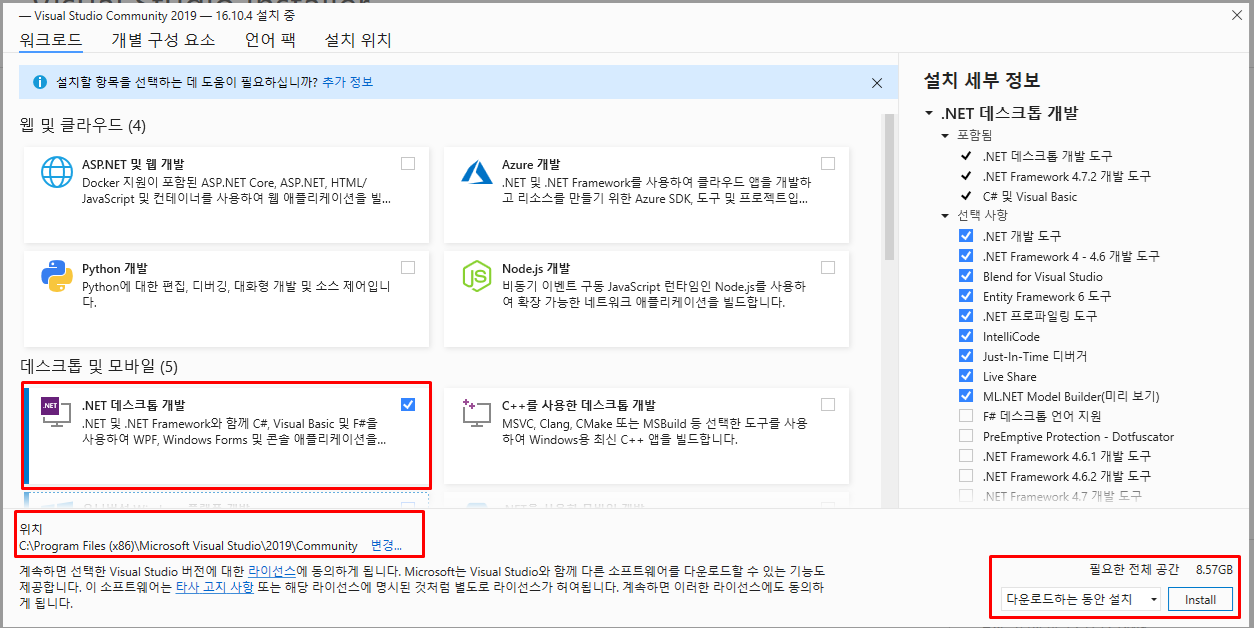
Task: Switch to the 설치 위치 tab
Action: (x=358, y=40)
